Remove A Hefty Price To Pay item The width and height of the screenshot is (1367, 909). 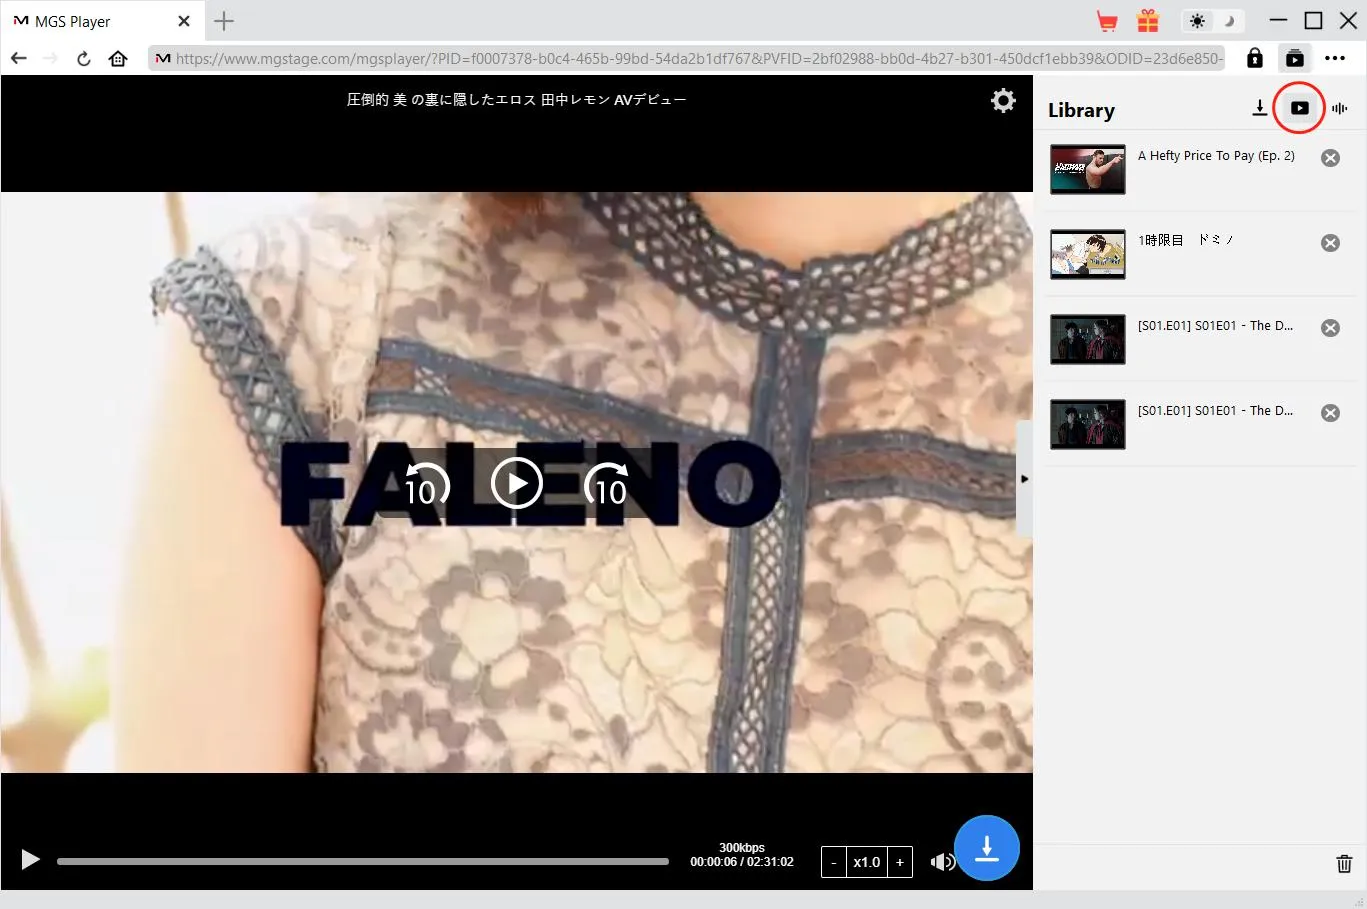coord(1330,158)
